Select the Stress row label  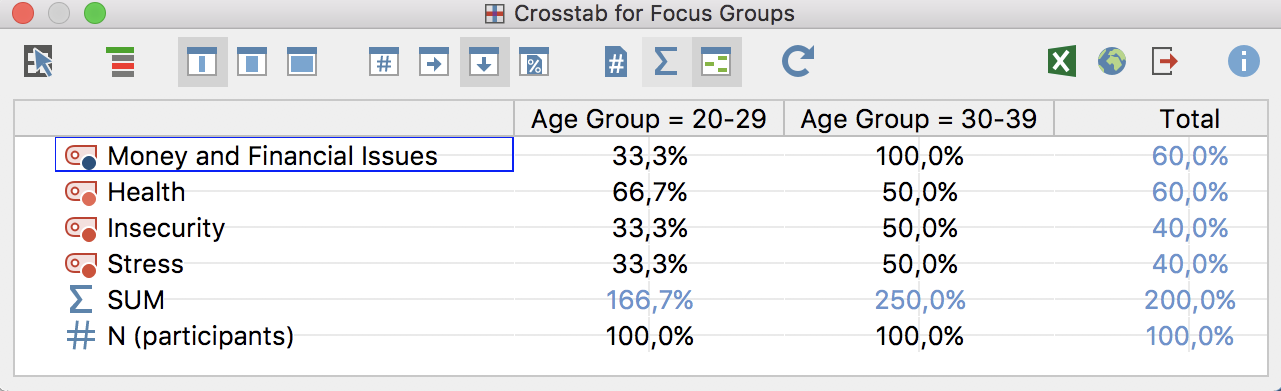145,264
